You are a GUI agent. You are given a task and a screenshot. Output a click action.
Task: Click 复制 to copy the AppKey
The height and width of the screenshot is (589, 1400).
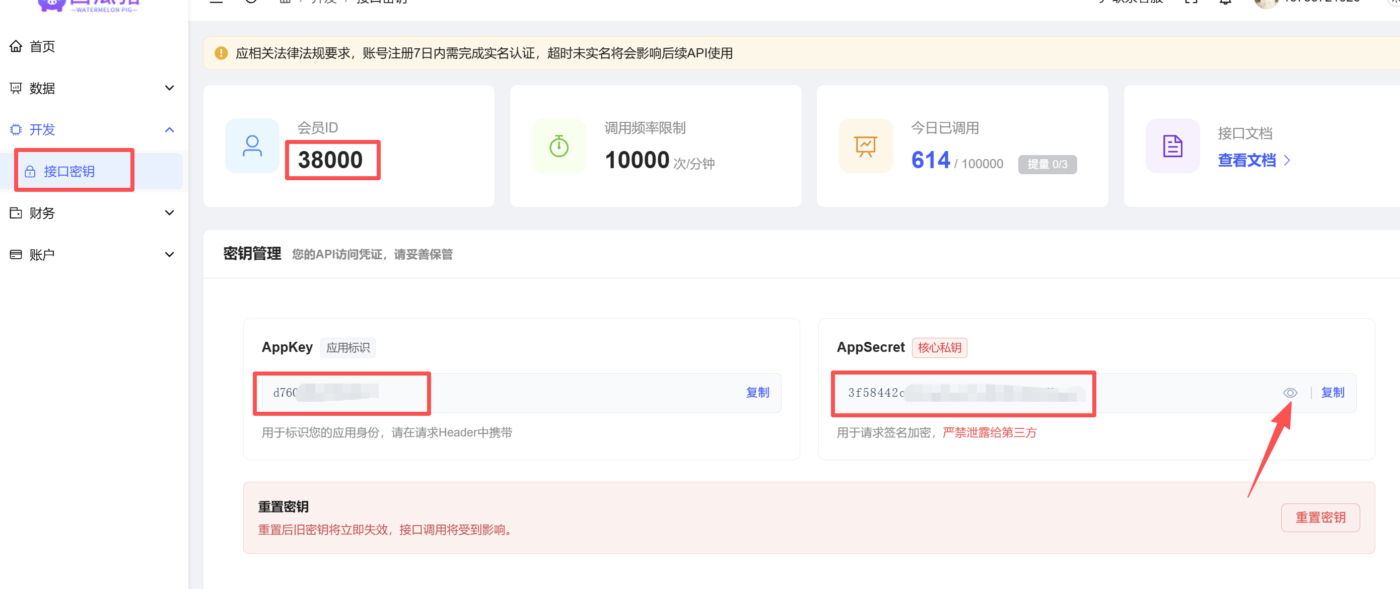point(757,392)
